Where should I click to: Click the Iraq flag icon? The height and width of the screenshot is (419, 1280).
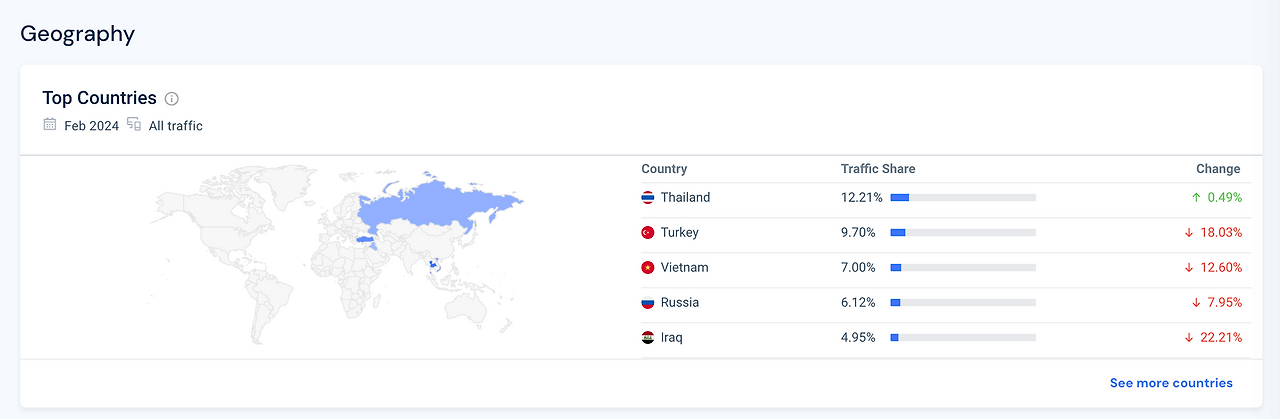coord(648,338)
